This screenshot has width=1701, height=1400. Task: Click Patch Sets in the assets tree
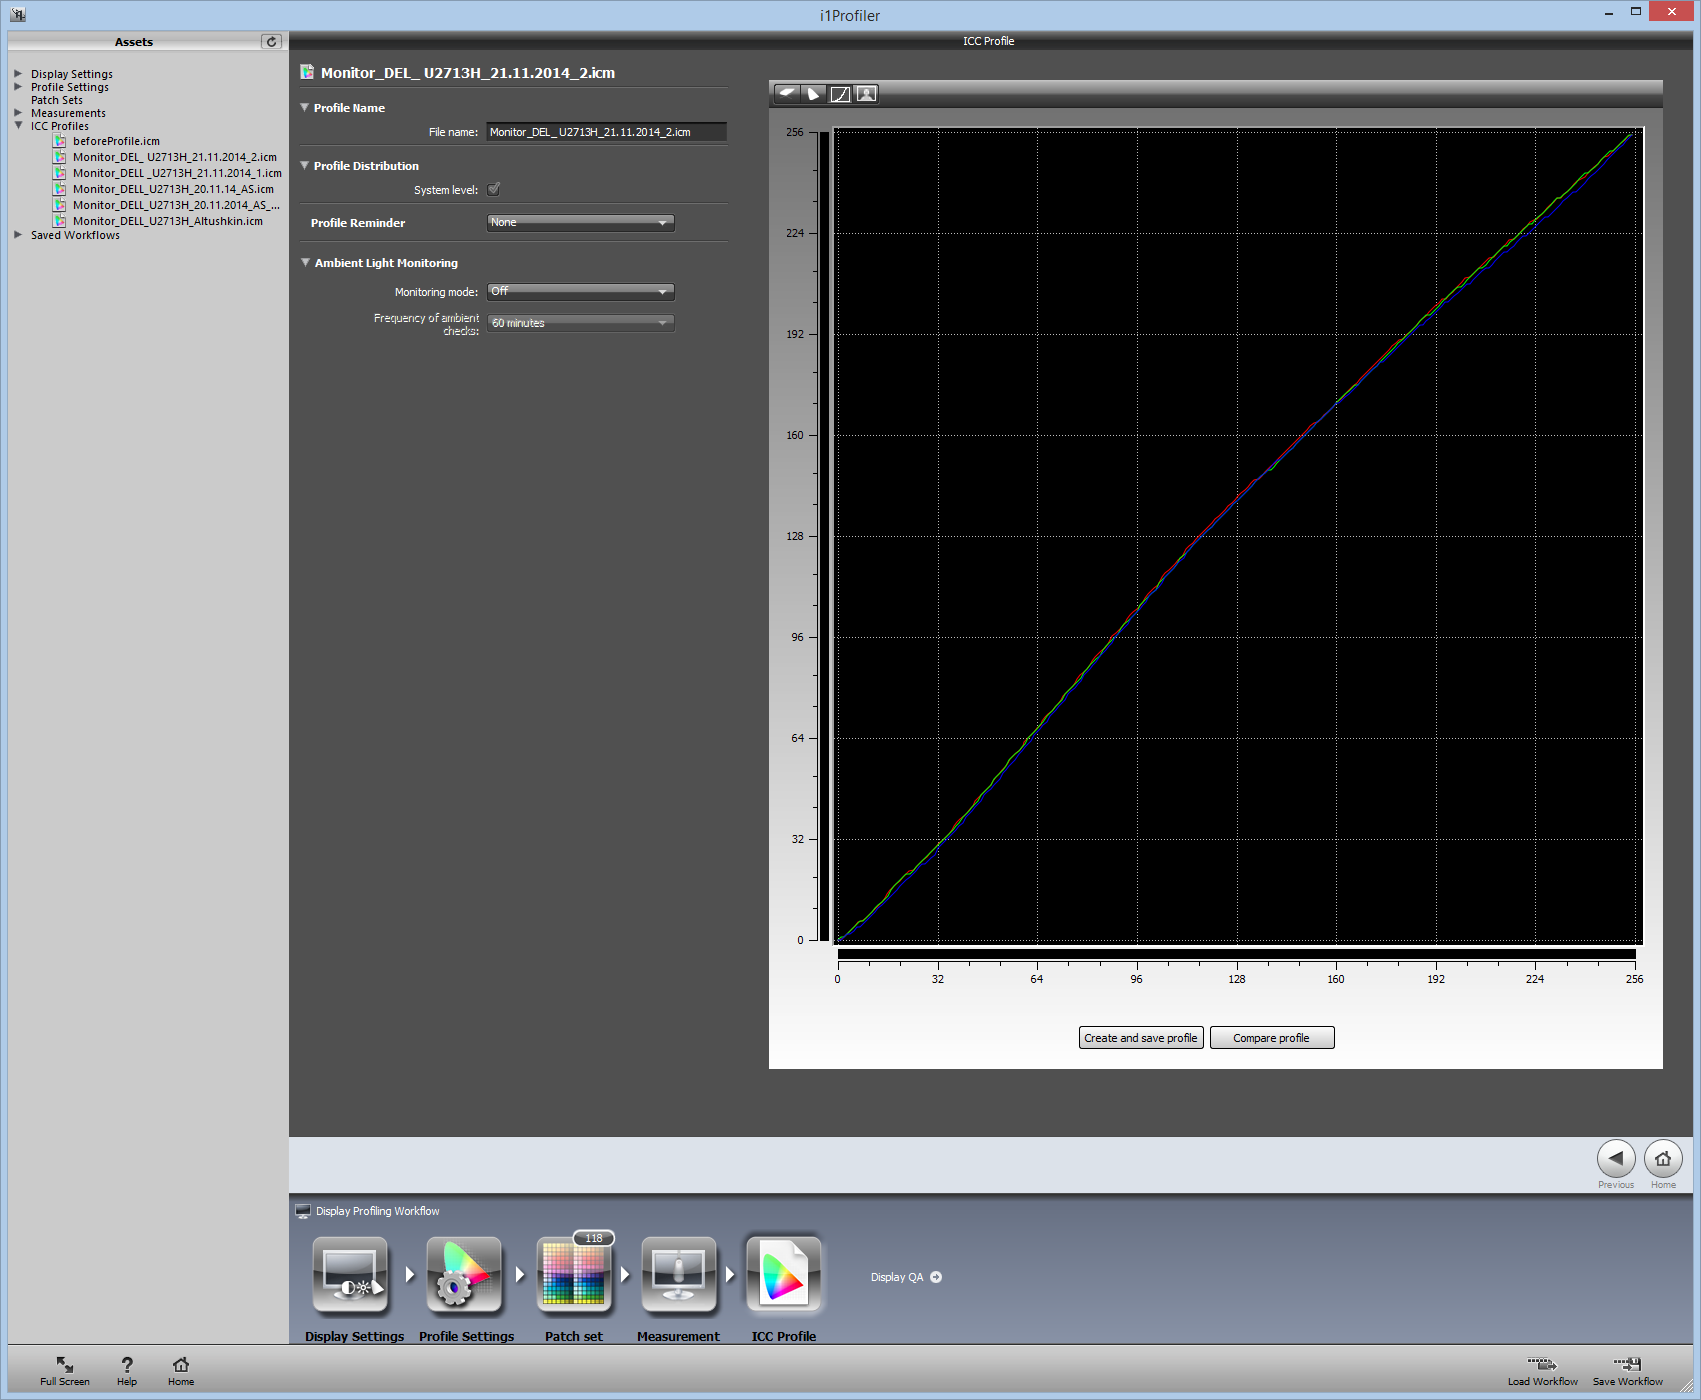coord(57,100)
